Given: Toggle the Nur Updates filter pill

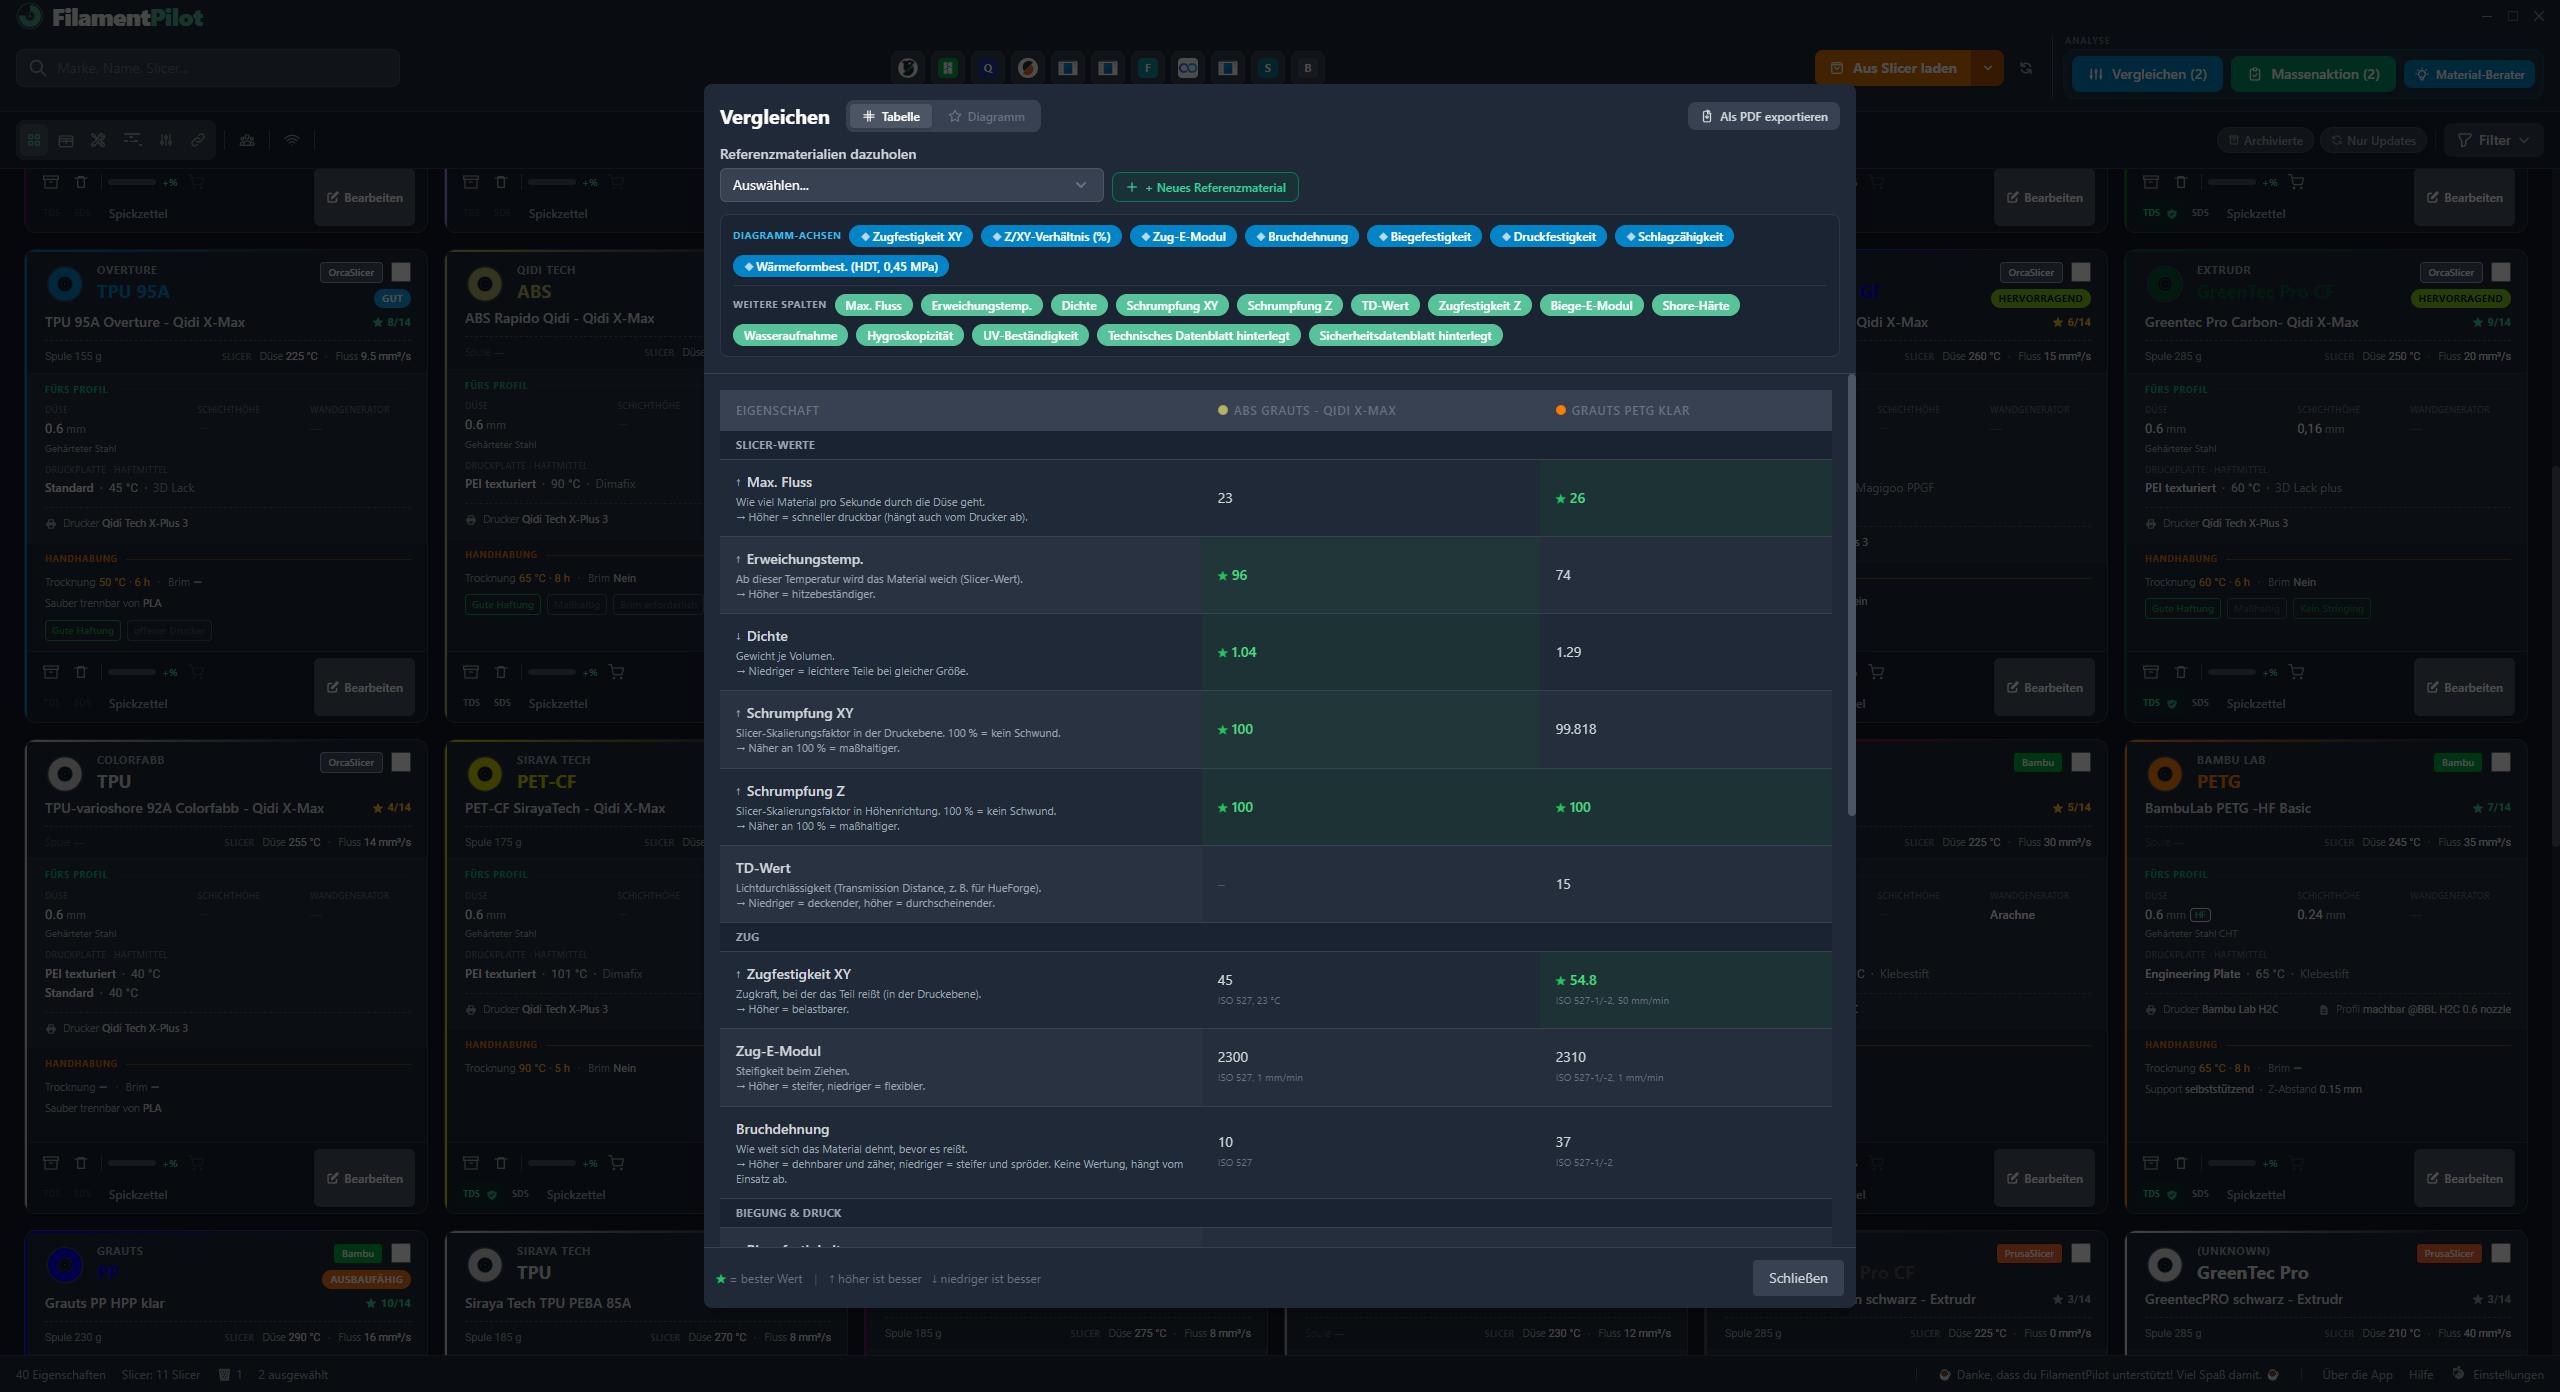Looking at the screenshot, I should 2373,140.
